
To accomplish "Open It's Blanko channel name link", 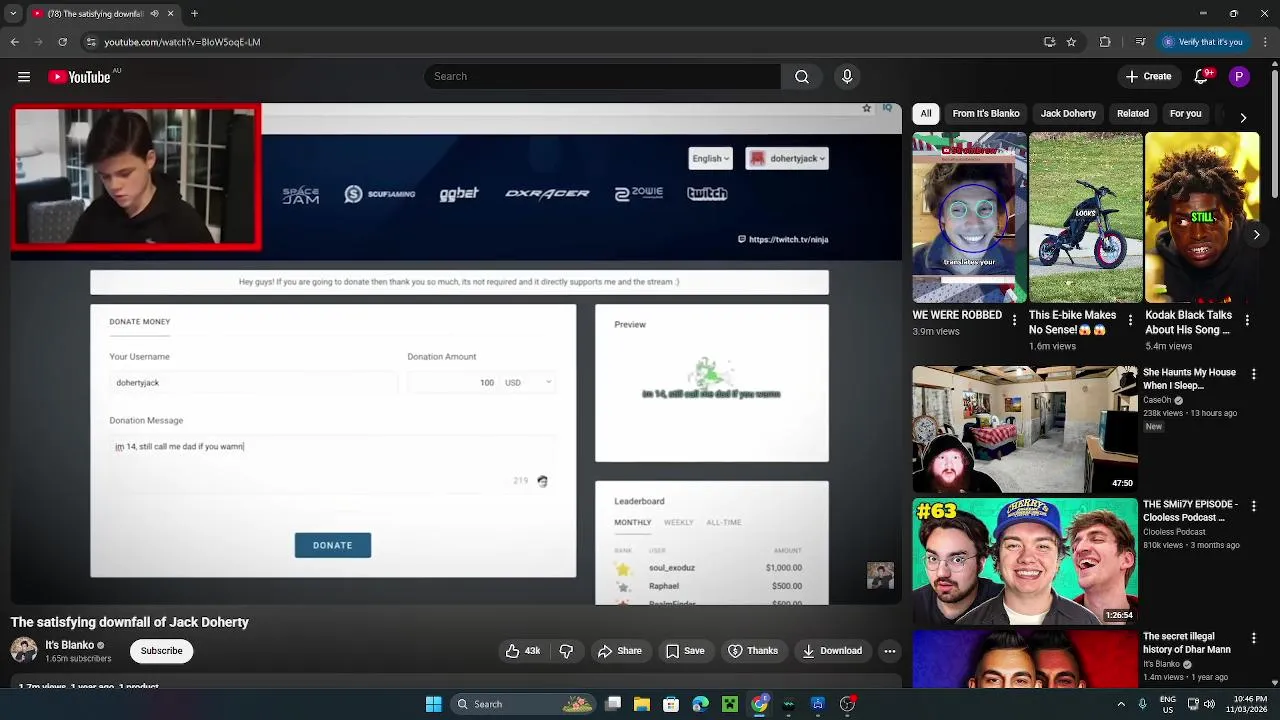I will click(x=69, y=645).
